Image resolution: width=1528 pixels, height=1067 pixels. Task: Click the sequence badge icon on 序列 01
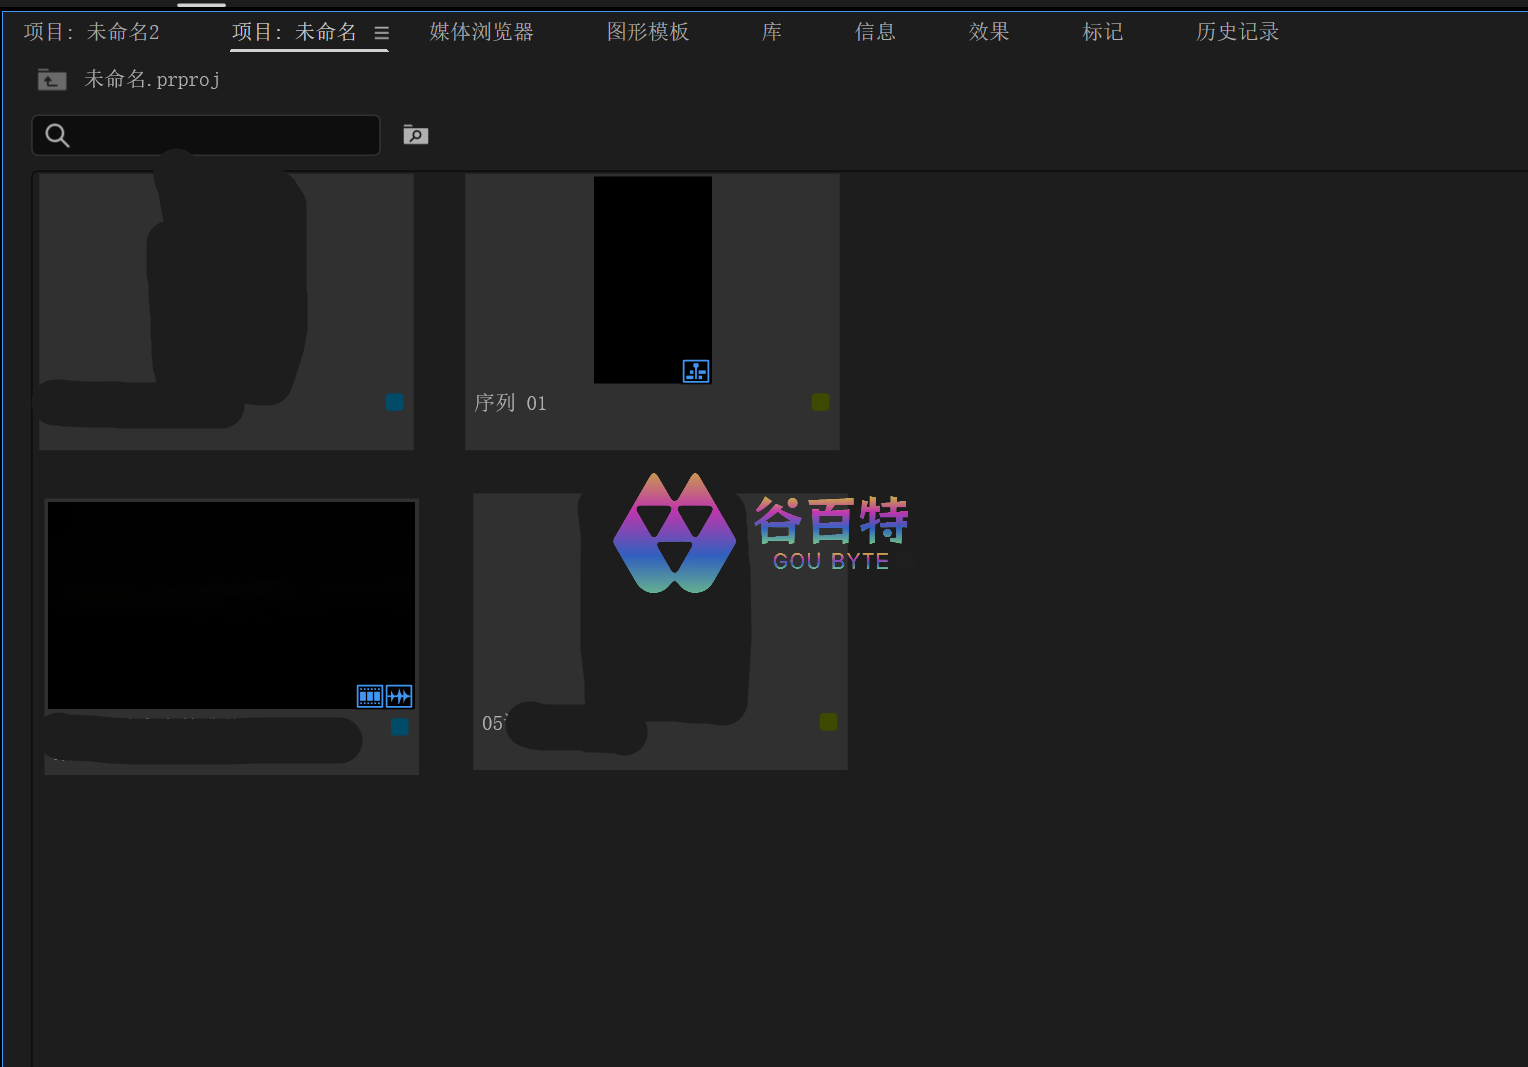tap(696, 371)
